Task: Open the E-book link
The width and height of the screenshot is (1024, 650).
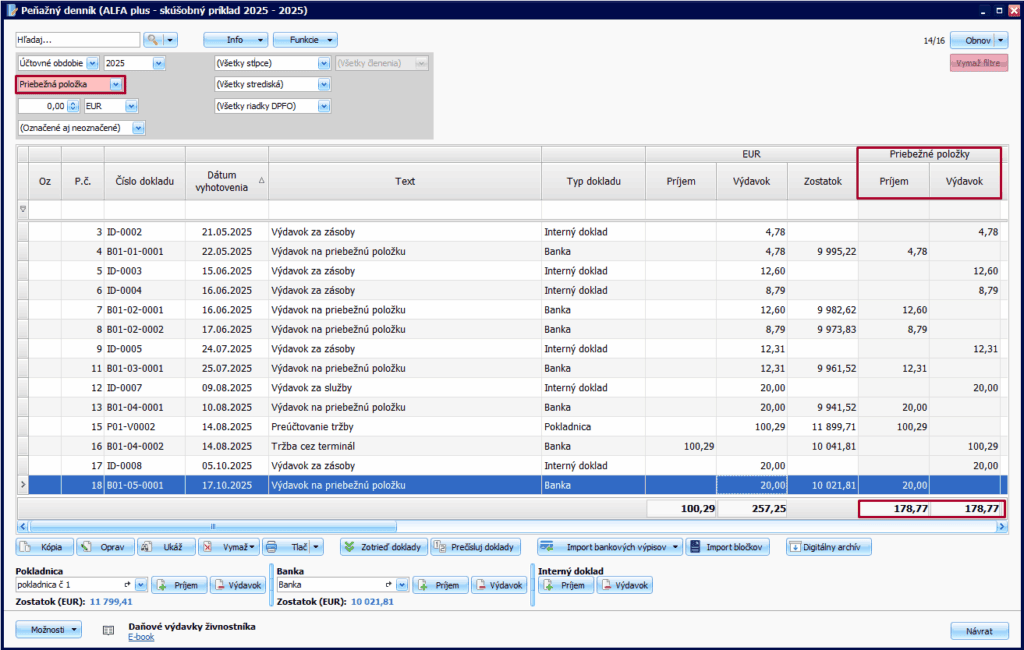Action: tap(141, 637)
